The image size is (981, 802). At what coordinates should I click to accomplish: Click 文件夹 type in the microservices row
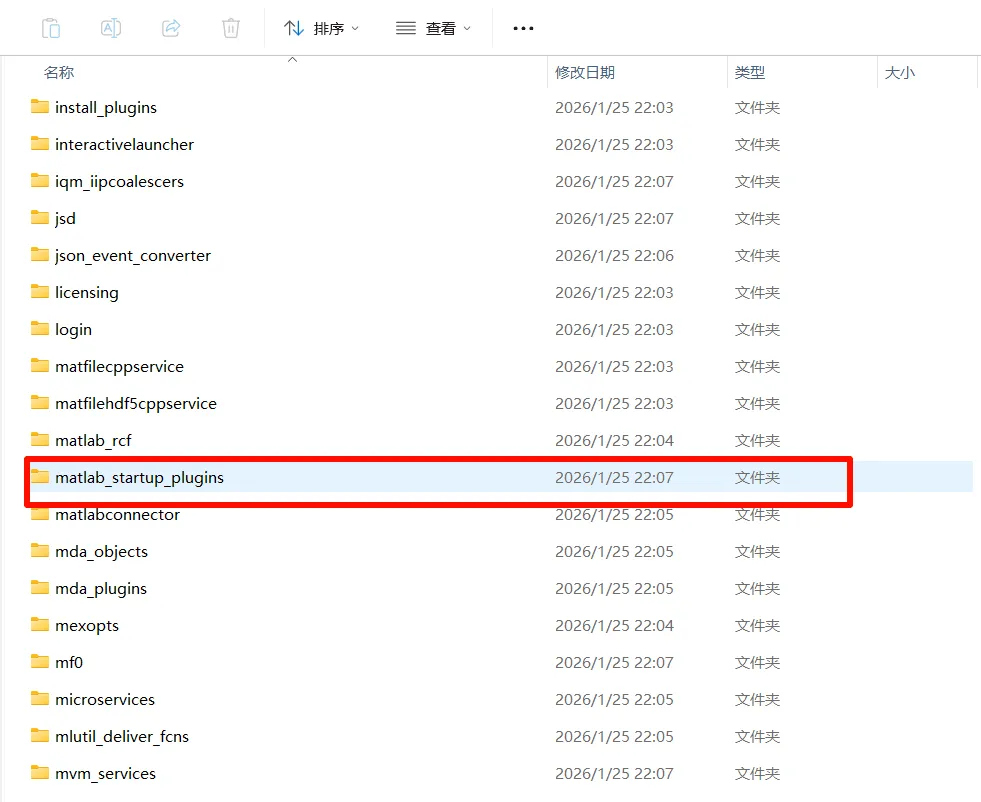pos(757,699)
